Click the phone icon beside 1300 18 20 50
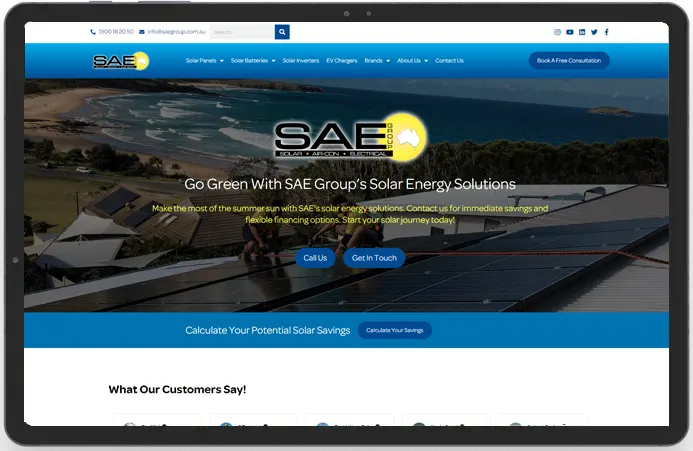 (x=93, y=32)
